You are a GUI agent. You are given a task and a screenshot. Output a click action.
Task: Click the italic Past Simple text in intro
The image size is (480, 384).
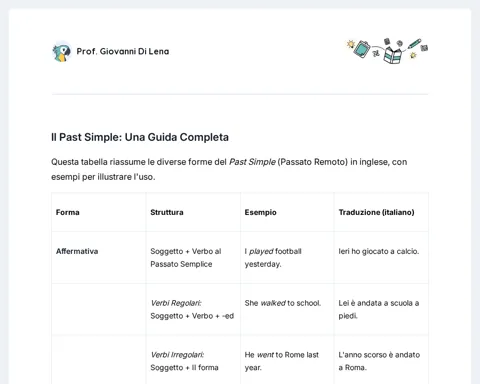coord(252,162)
